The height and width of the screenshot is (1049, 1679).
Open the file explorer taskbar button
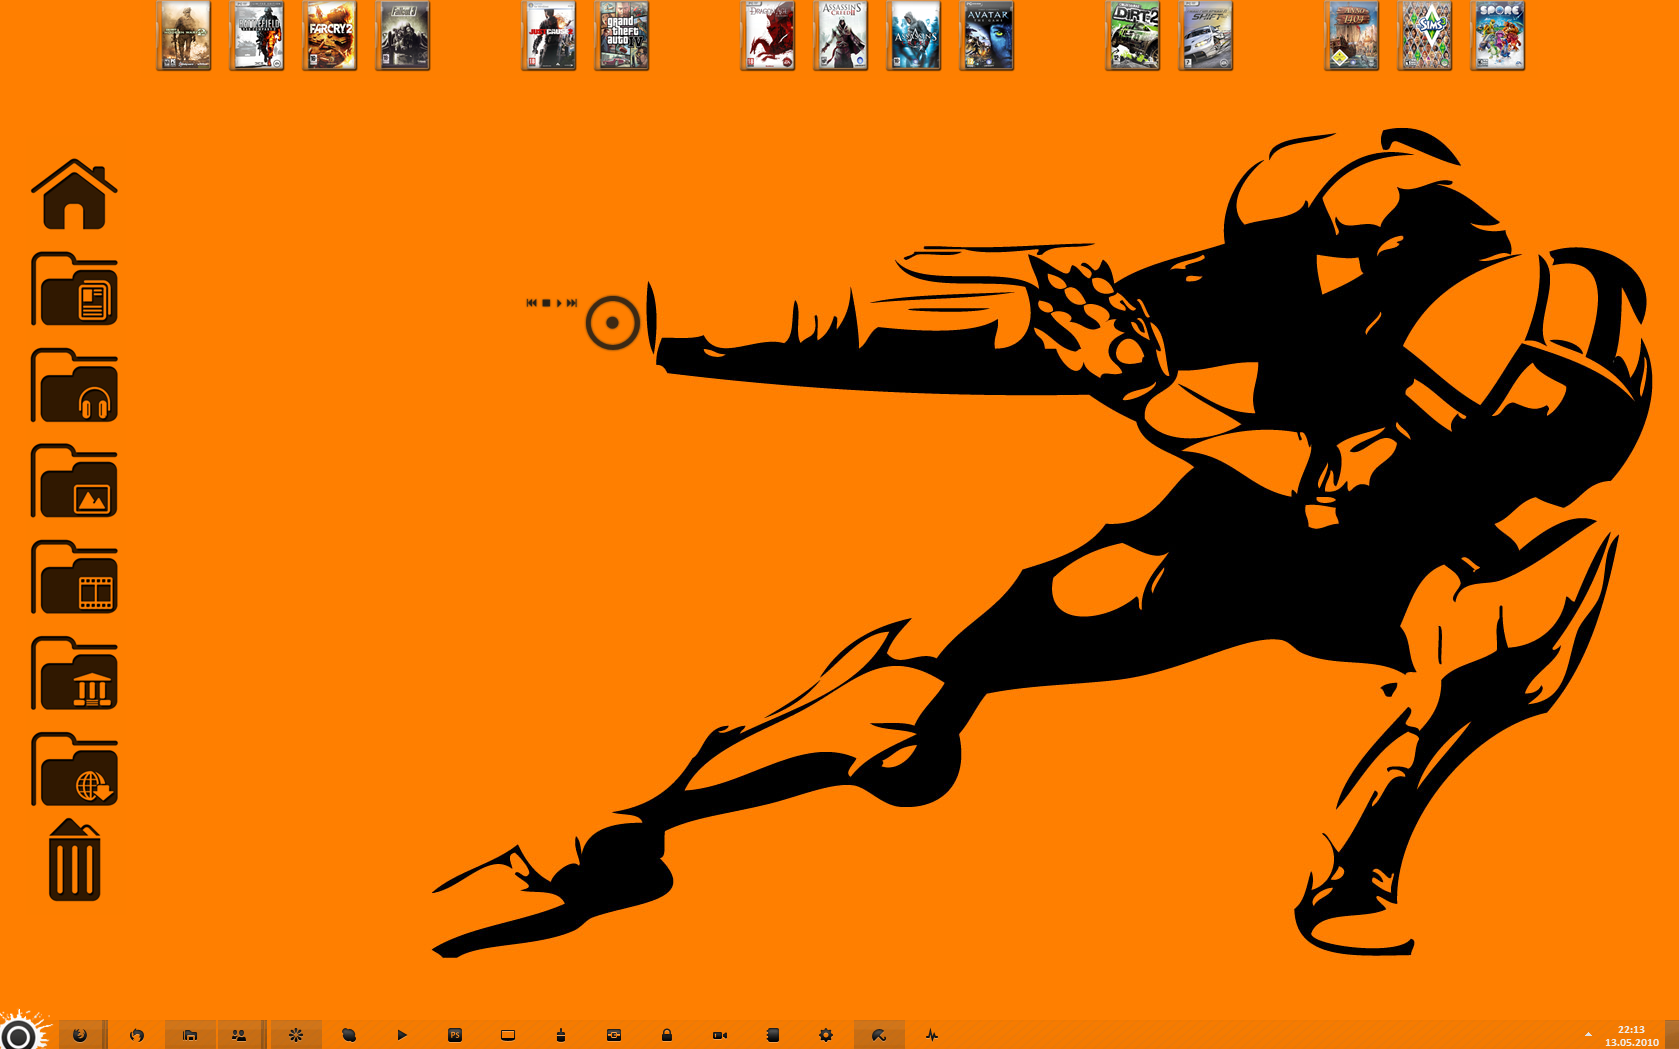point(189,1035)
